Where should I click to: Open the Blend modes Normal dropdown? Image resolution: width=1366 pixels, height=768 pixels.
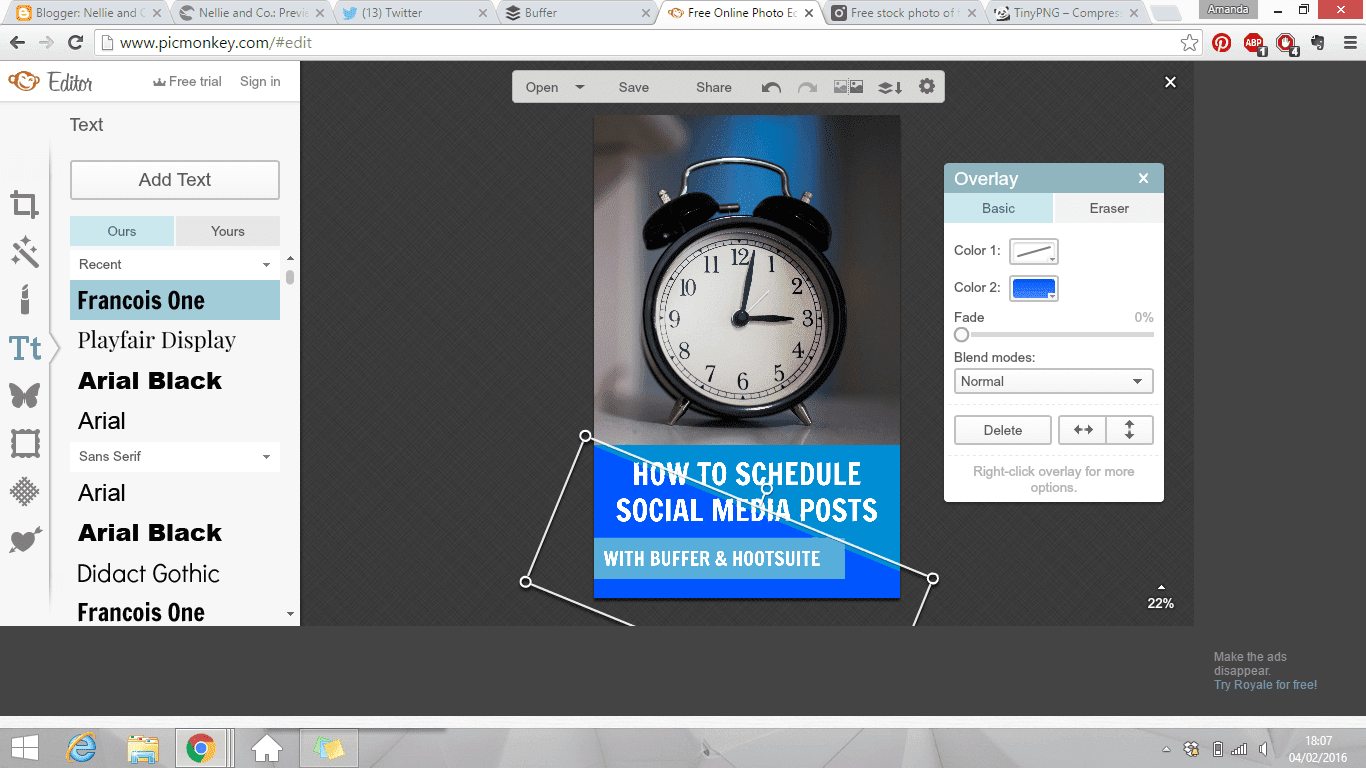pos(1053,381)
